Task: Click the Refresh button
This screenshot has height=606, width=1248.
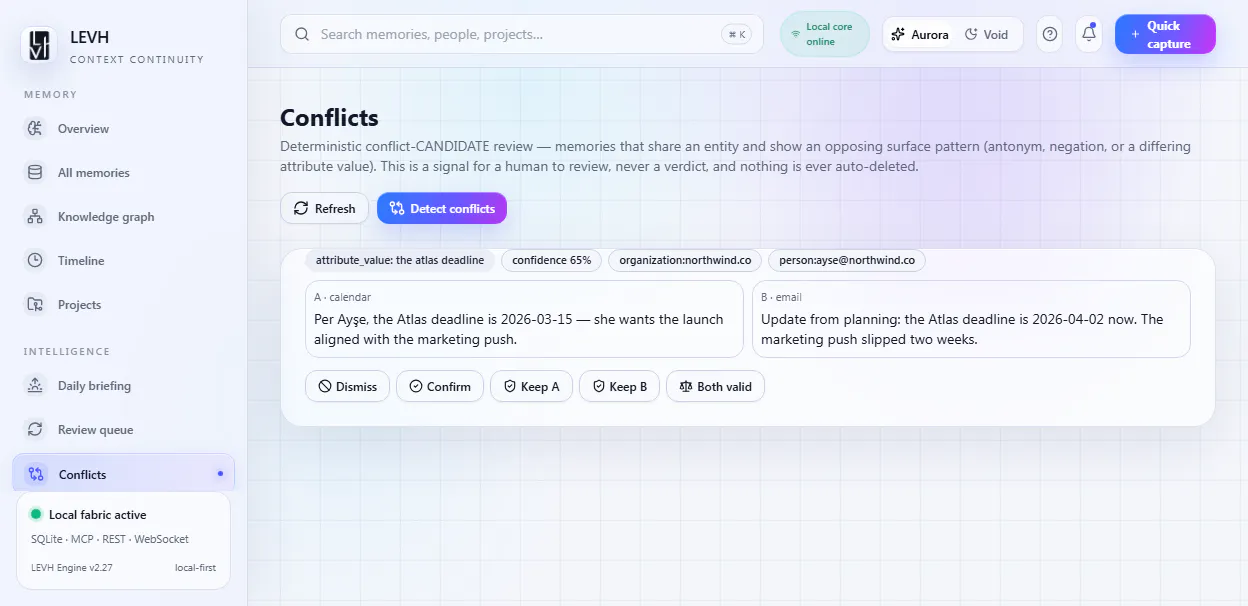Action: coord(324,208)
